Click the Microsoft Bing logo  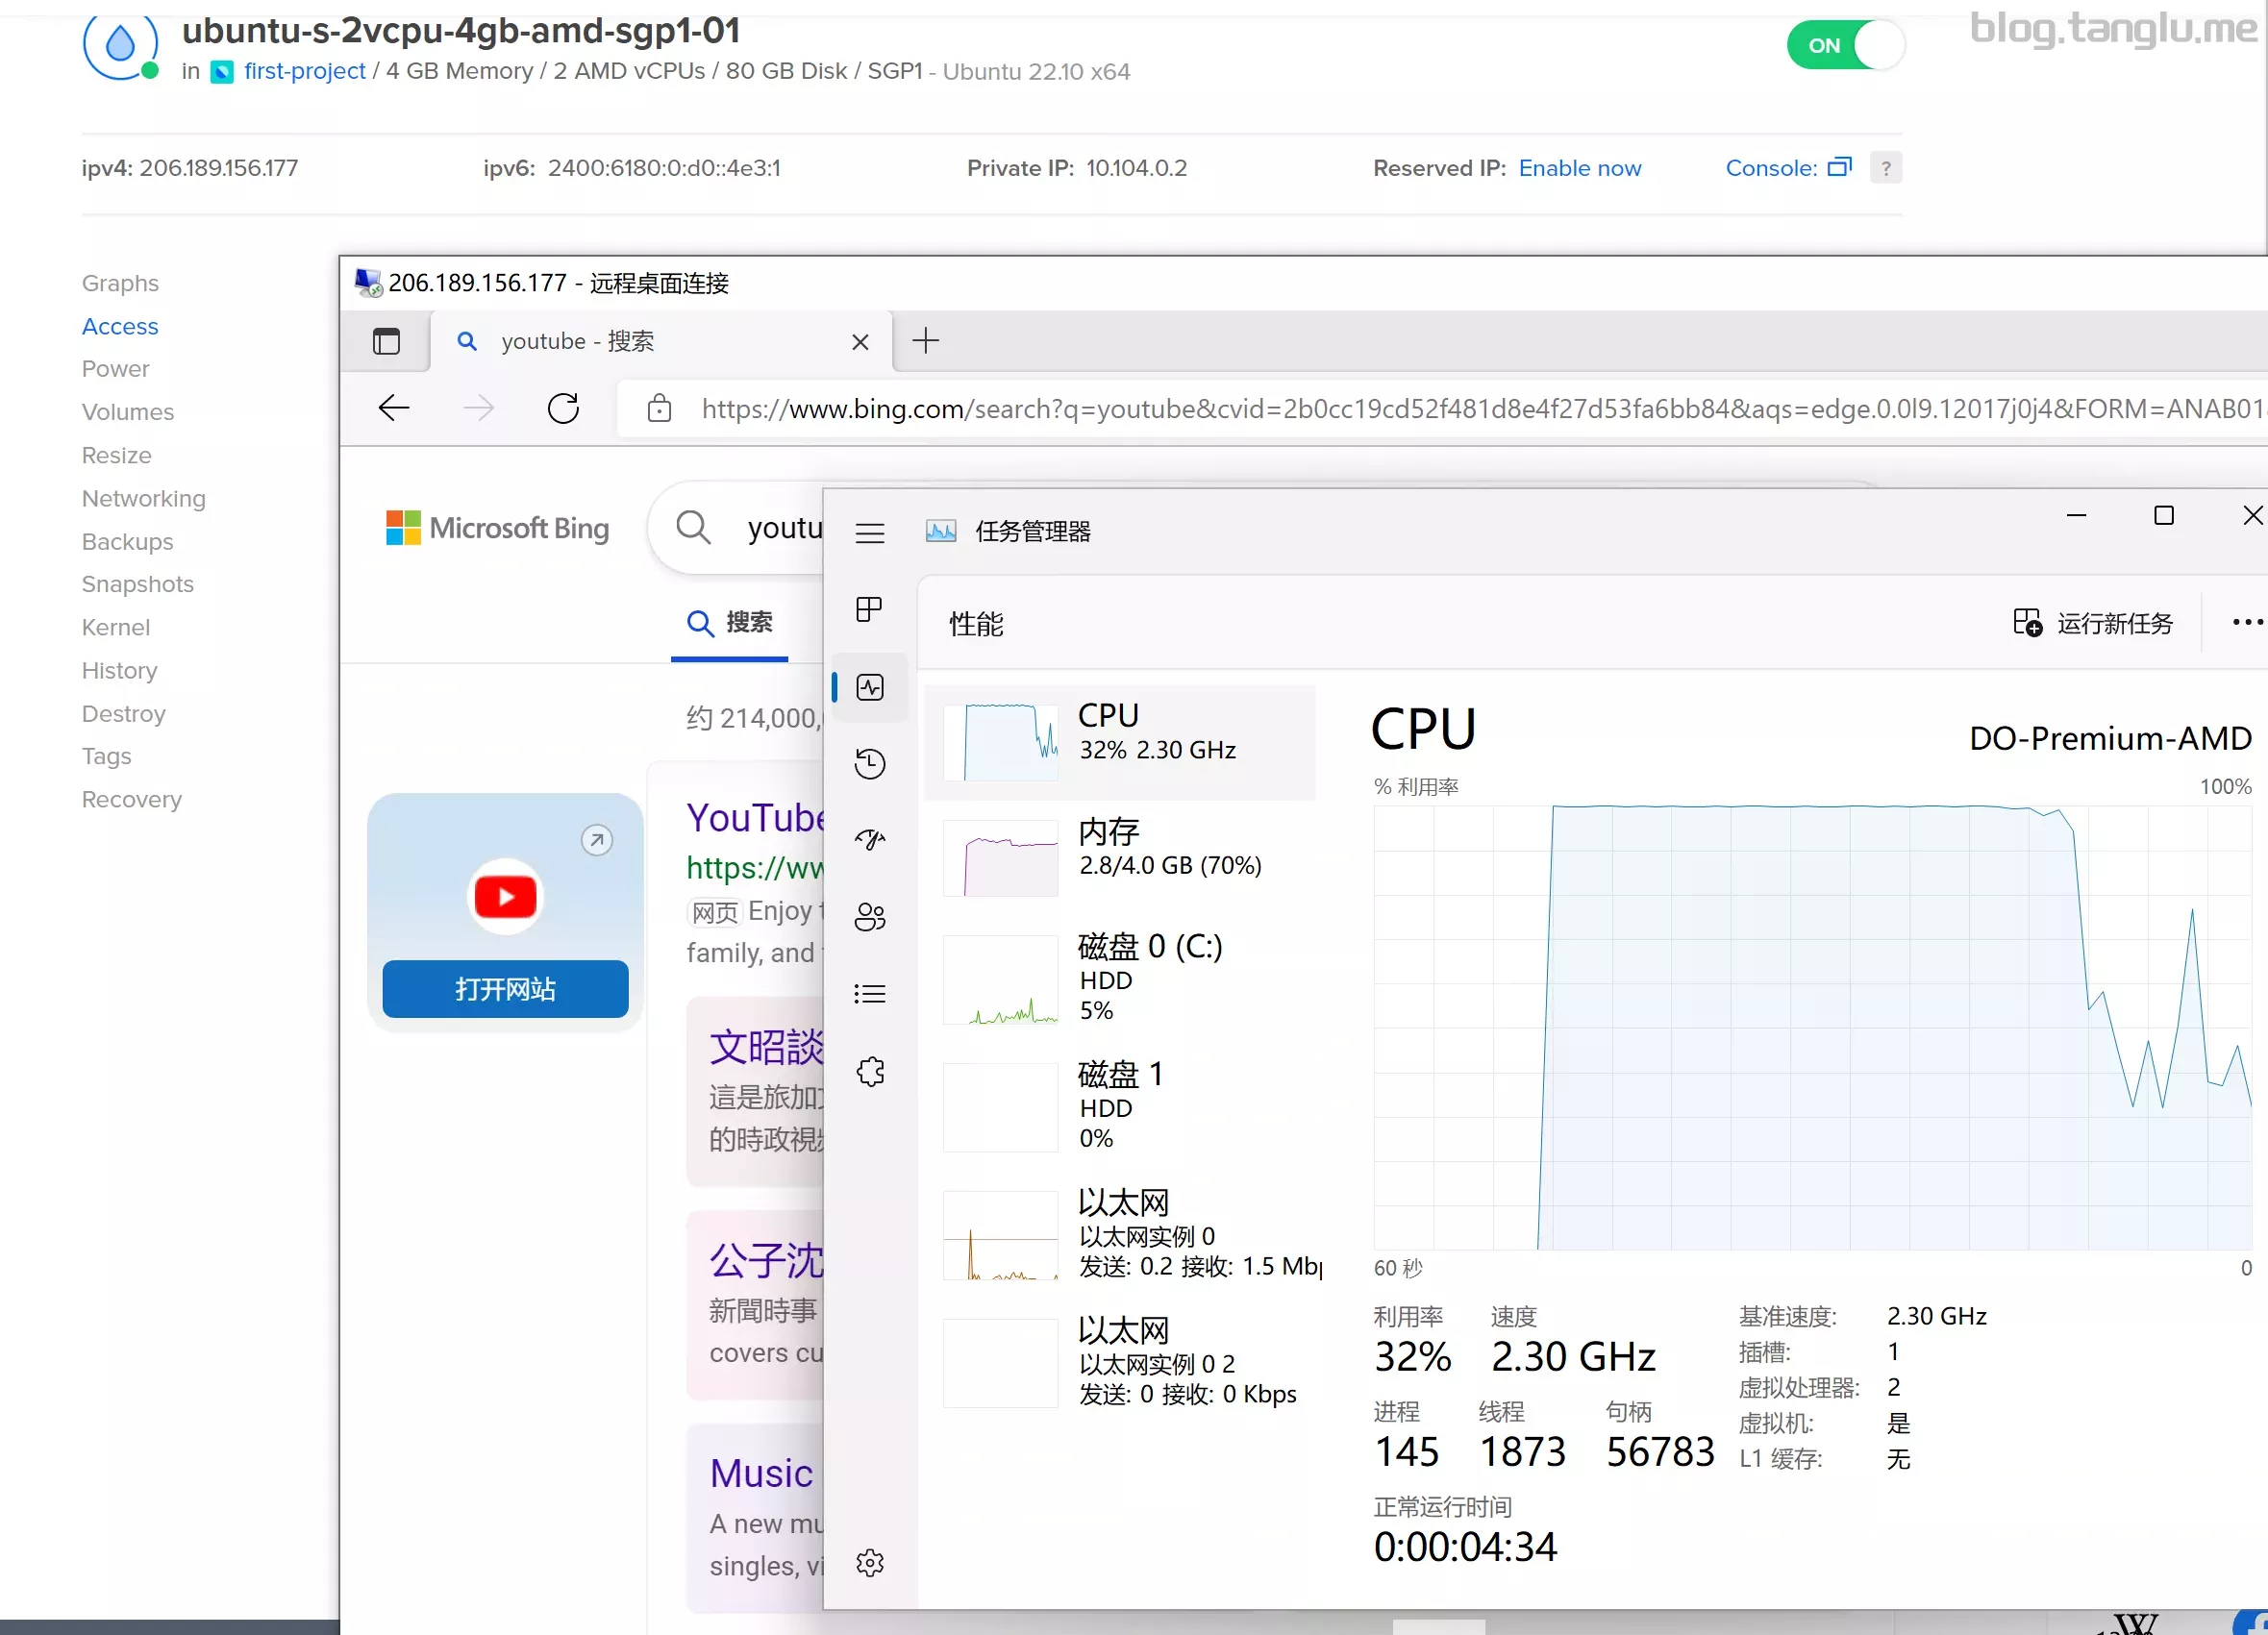(497, 528)
